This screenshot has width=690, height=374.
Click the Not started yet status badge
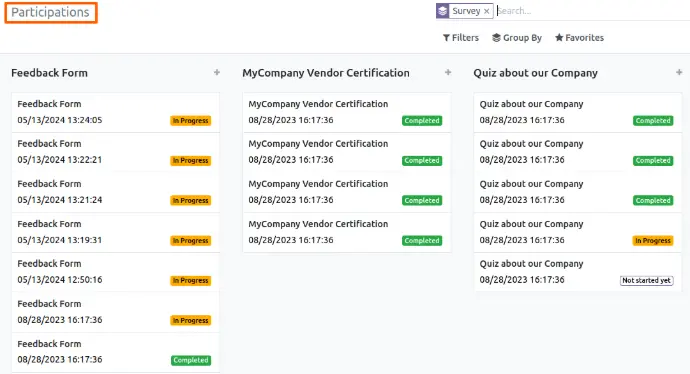point(646,281)
